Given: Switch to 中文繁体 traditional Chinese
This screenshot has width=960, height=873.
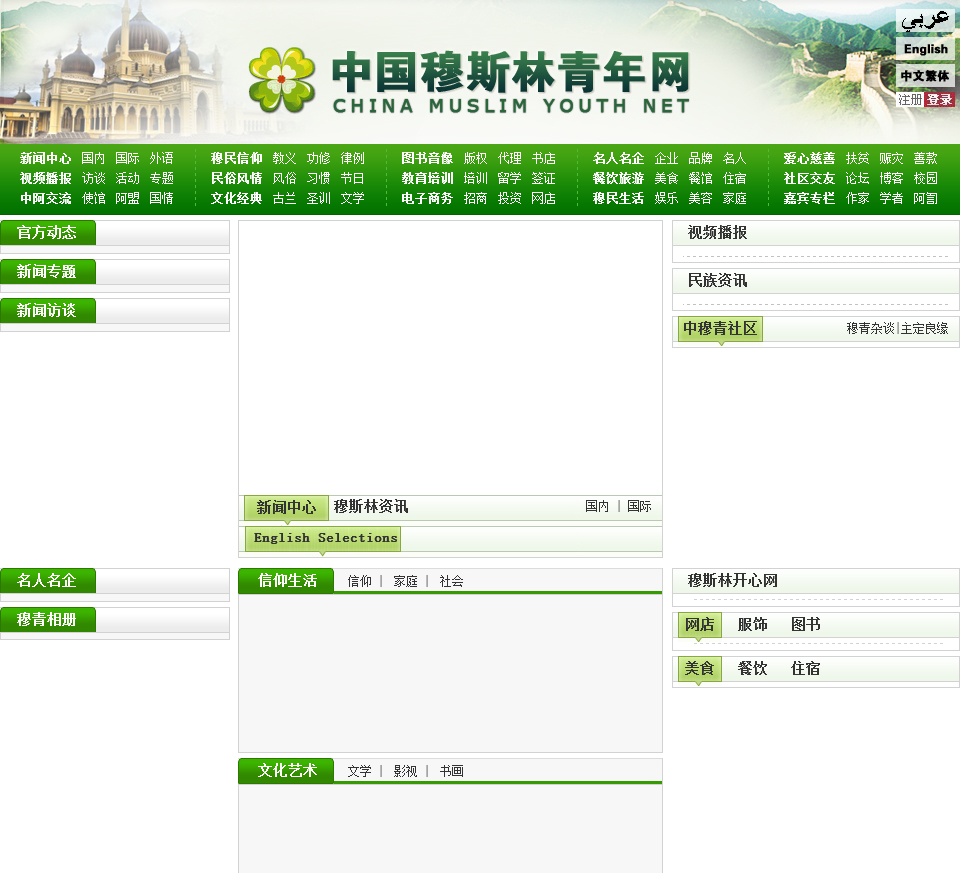Looking at the screenshot, I should coord(924,76).
